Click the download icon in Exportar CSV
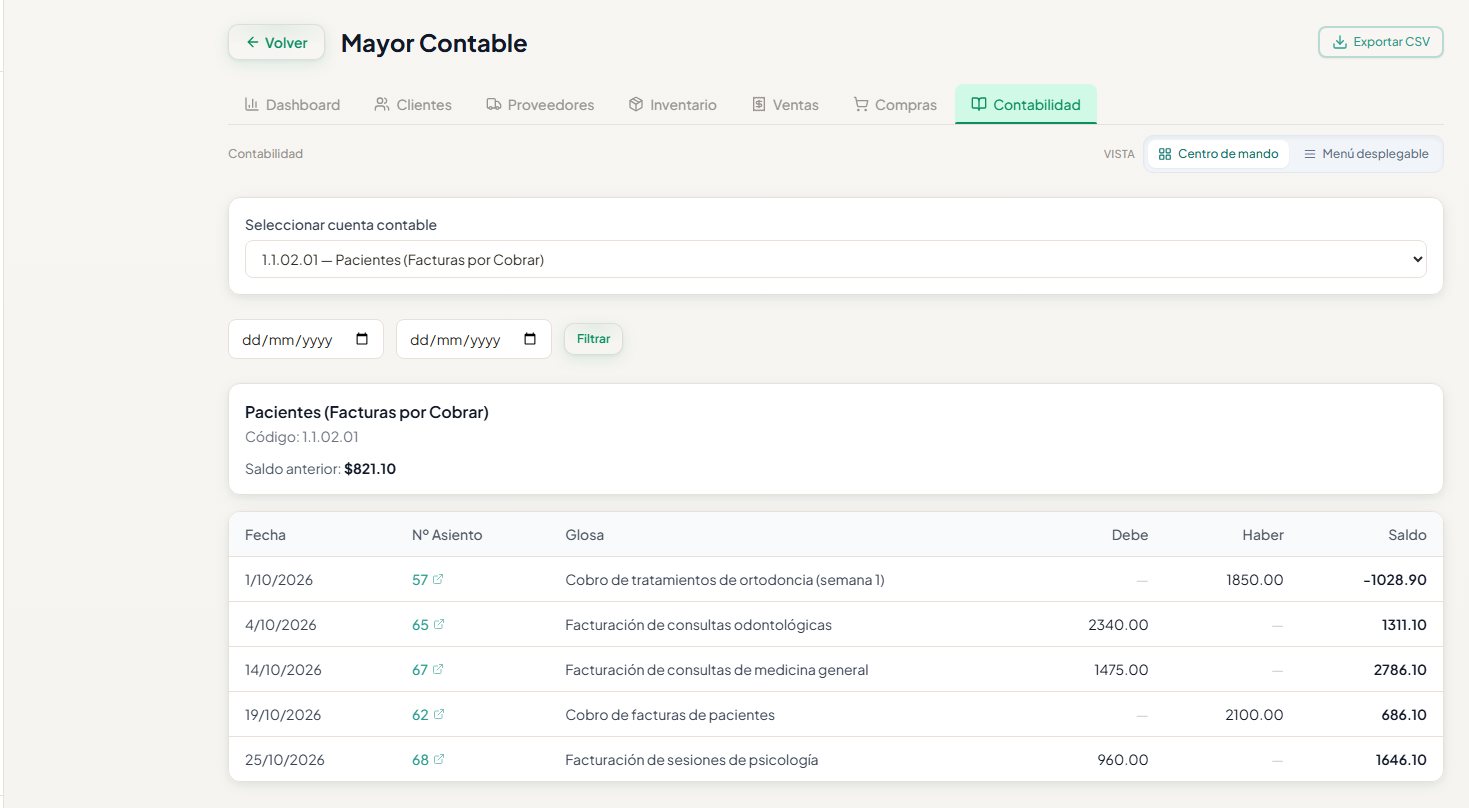The width and height of the screenshot is (1469, 808). (x=1340, y=42)
